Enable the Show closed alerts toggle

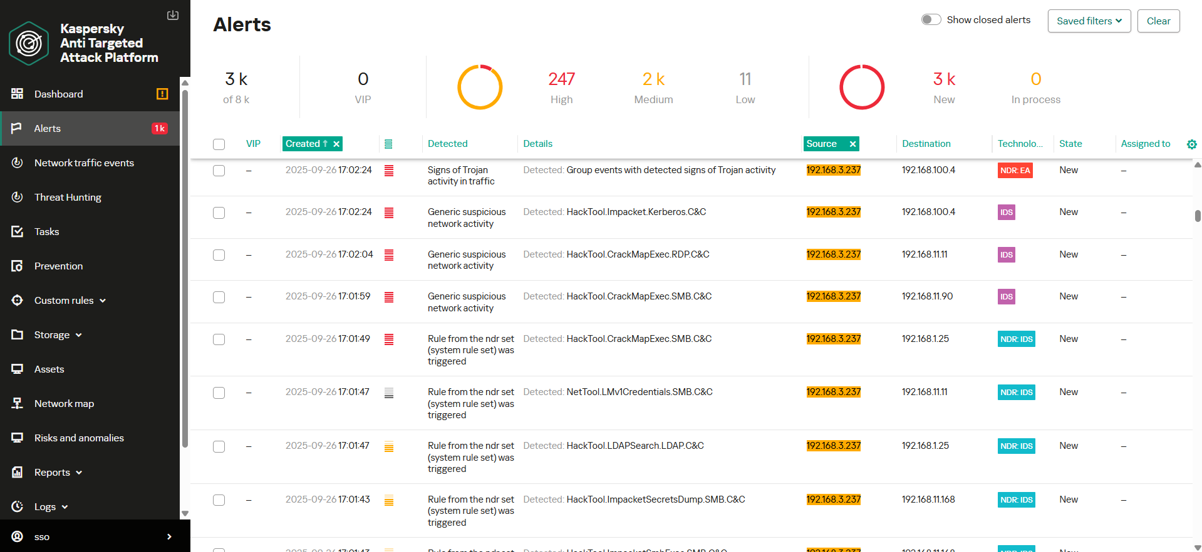tap(930, 20)
